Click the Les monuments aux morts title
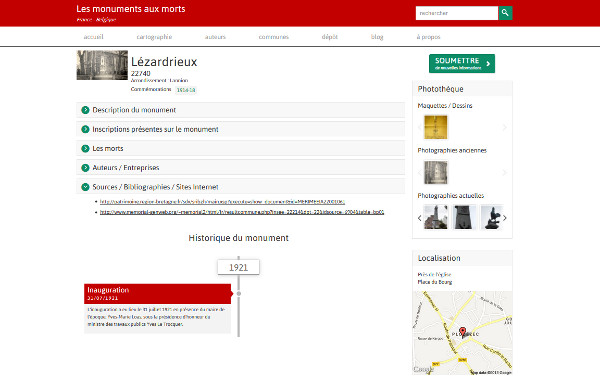Screen dimensions: 600x383 tap(130, 9)
